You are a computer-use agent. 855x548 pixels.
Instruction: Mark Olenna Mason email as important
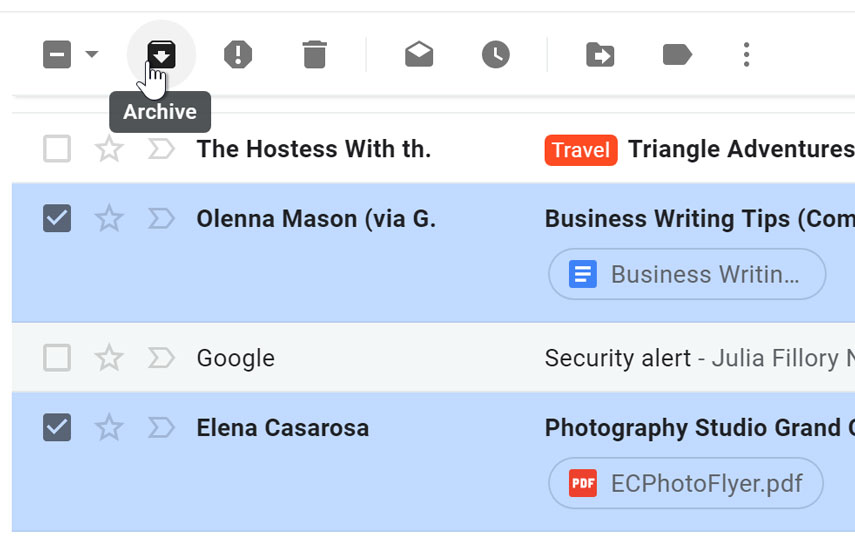(x=161, y=219)
